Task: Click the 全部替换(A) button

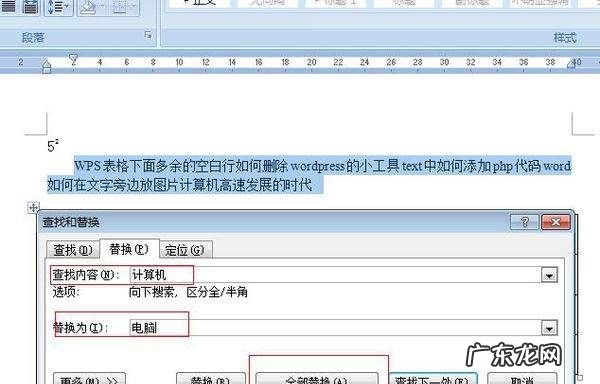Action: pyautogui.click(x=316, y=379)
